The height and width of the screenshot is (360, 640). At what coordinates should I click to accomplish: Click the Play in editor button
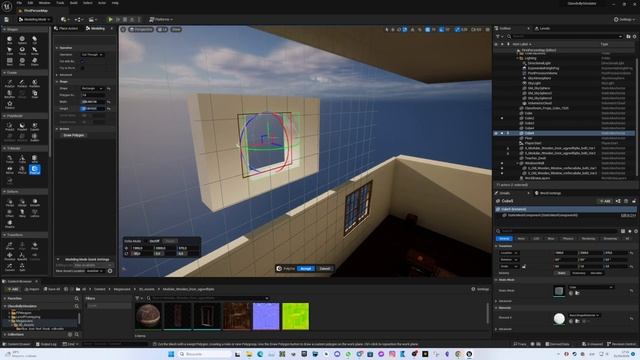click(110, 19)
